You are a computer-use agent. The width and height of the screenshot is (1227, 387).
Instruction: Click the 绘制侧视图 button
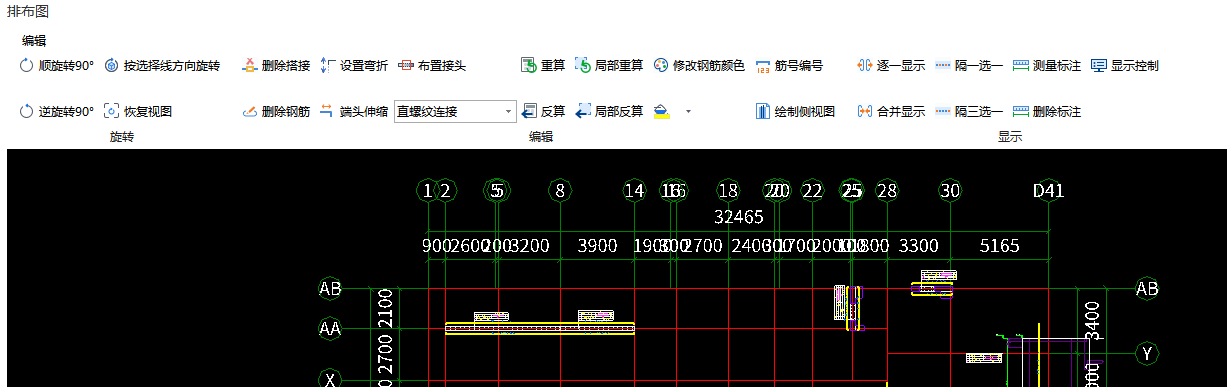click(796, 112)
